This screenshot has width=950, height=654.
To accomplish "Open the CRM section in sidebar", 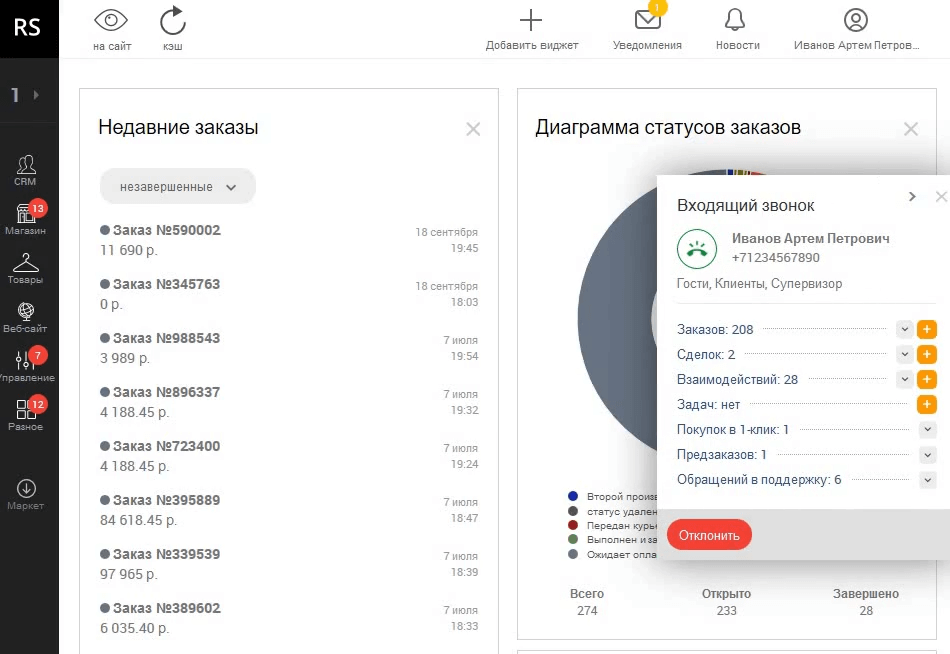I will click(x=26, y=170).
